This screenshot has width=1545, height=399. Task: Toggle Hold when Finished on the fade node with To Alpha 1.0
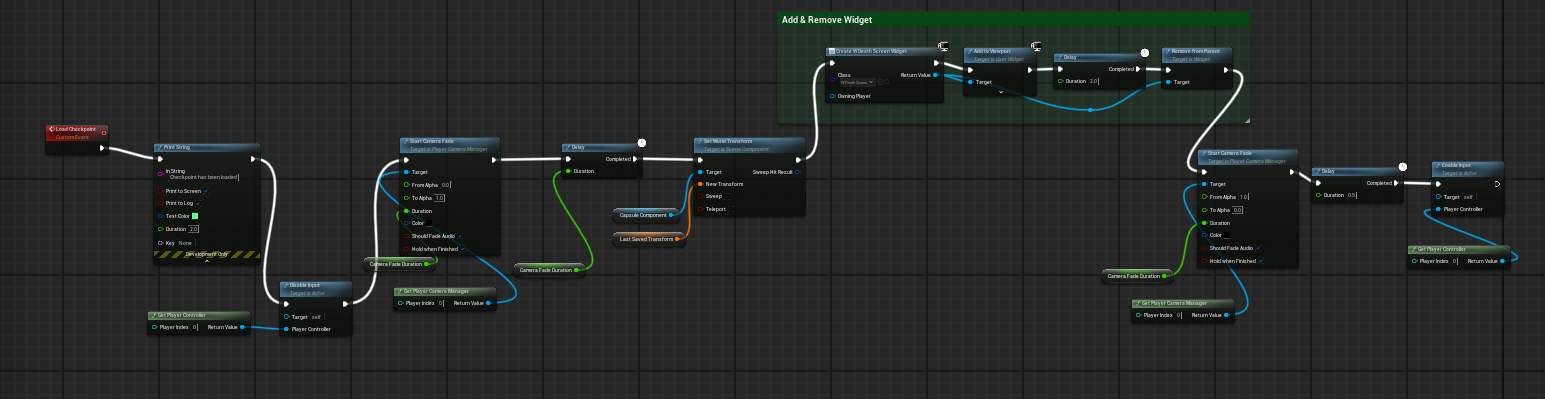click(463, 249)
